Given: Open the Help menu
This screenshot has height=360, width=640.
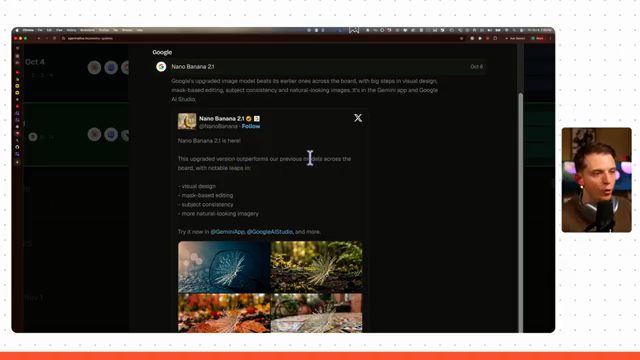Looking at the screenshot, I should [x=140, y=30].
